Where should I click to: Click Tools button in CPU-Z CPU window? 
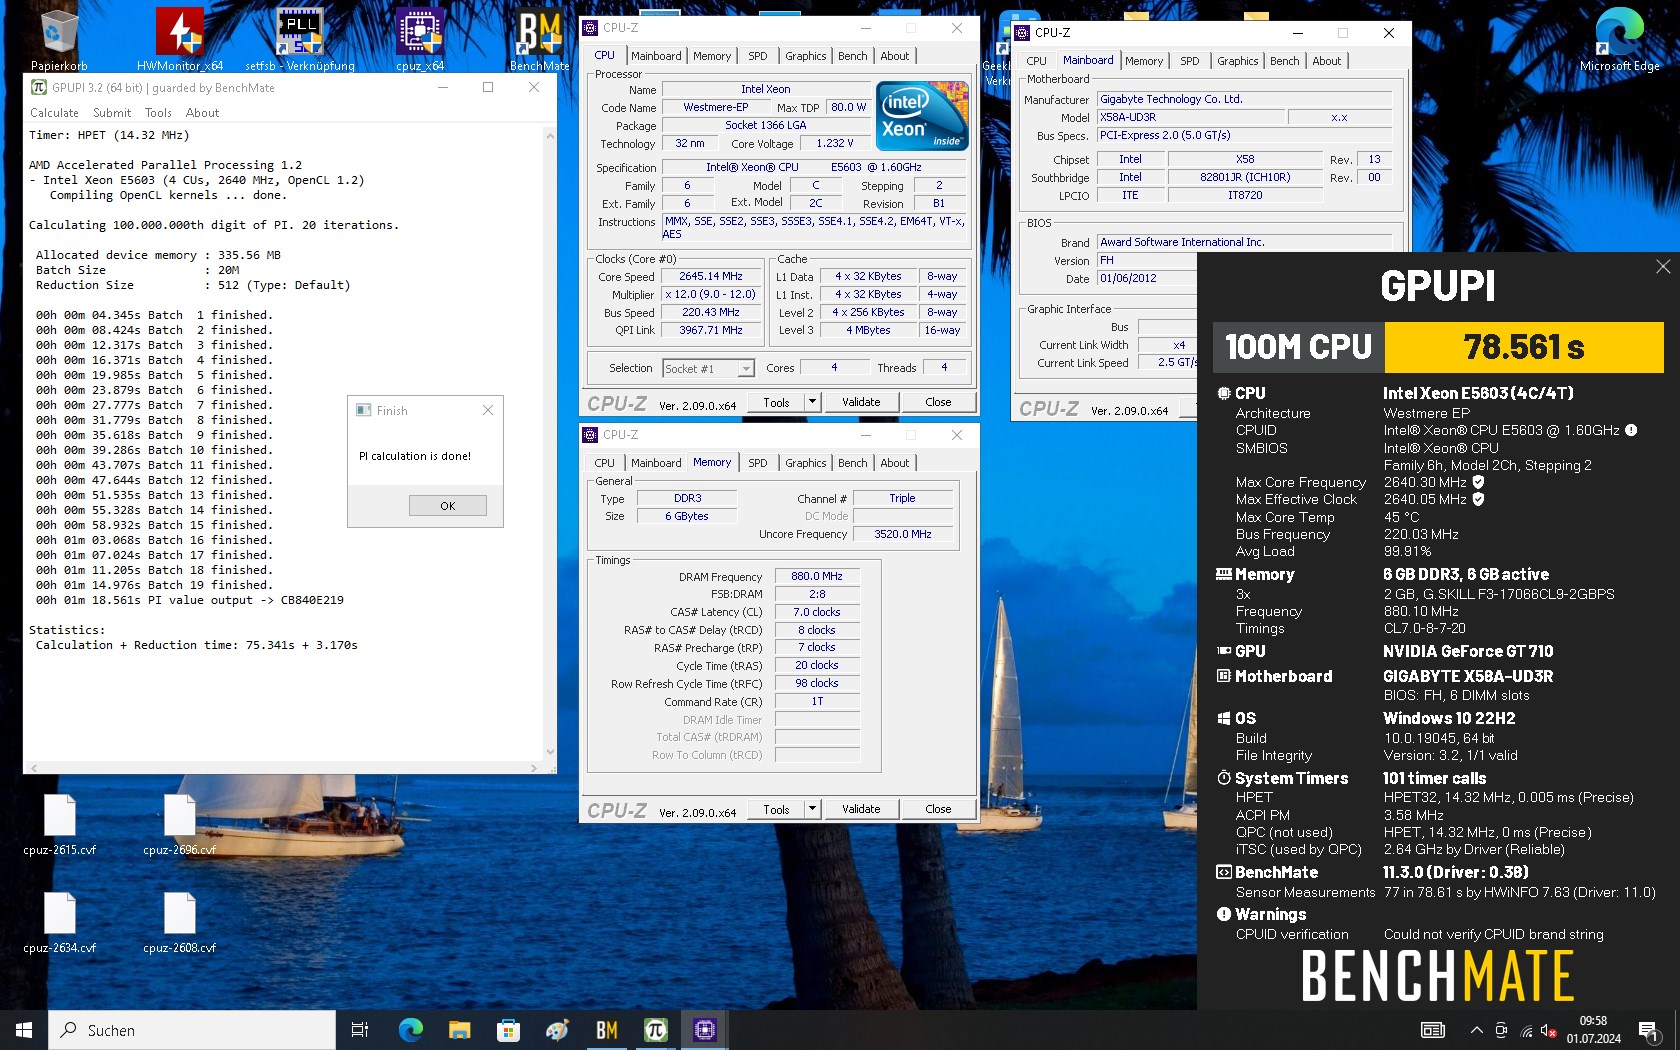coord(777,402)
